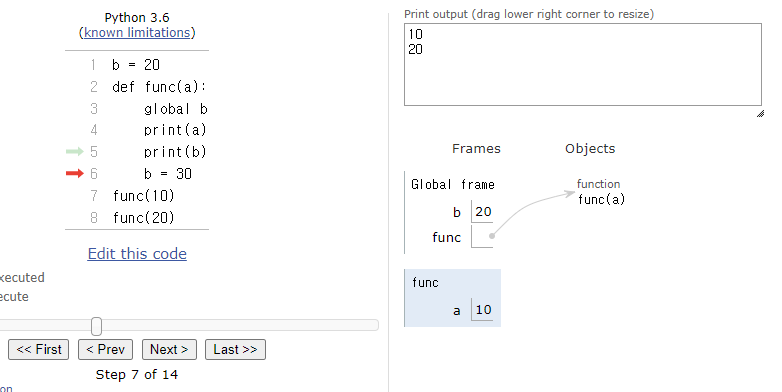This screenshot has height=392, width=782.
Task: Go to first step with << First button
Action: click(x=38, y=350)
